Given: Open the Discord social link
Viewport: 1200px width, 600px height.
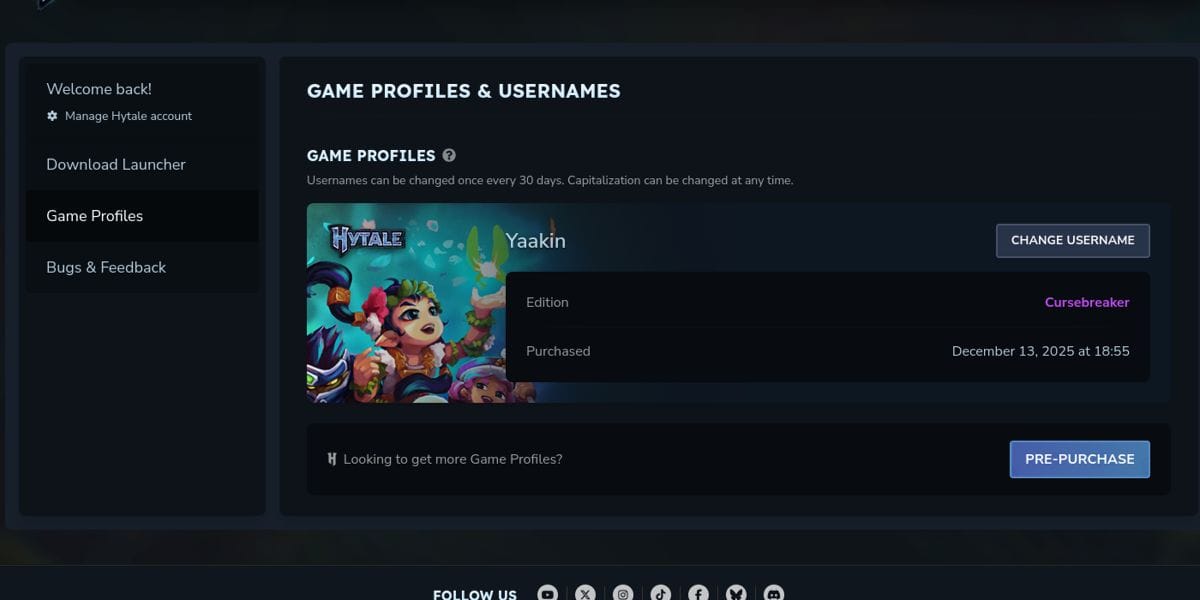Looking at the screenshot, I should (774, 594).
